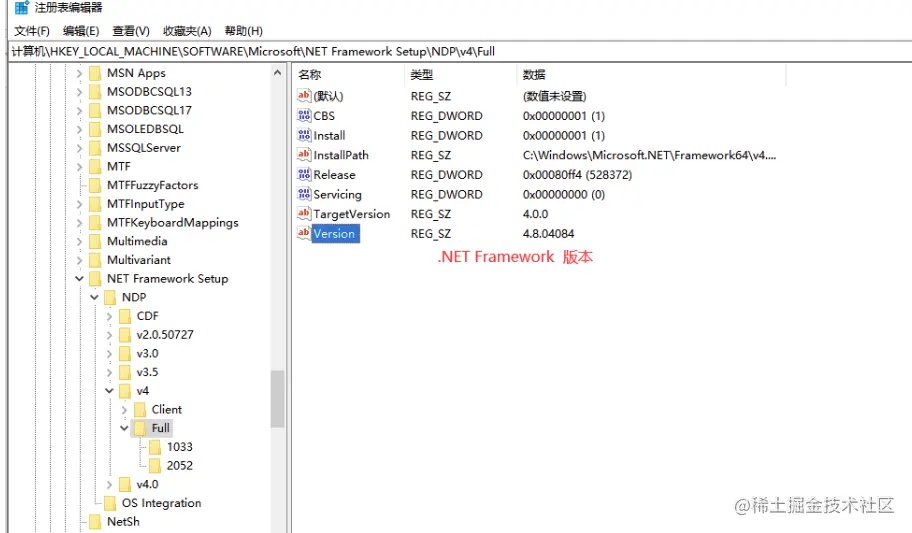
Task: Click the NDP folder icon
Action: (110, 297)
